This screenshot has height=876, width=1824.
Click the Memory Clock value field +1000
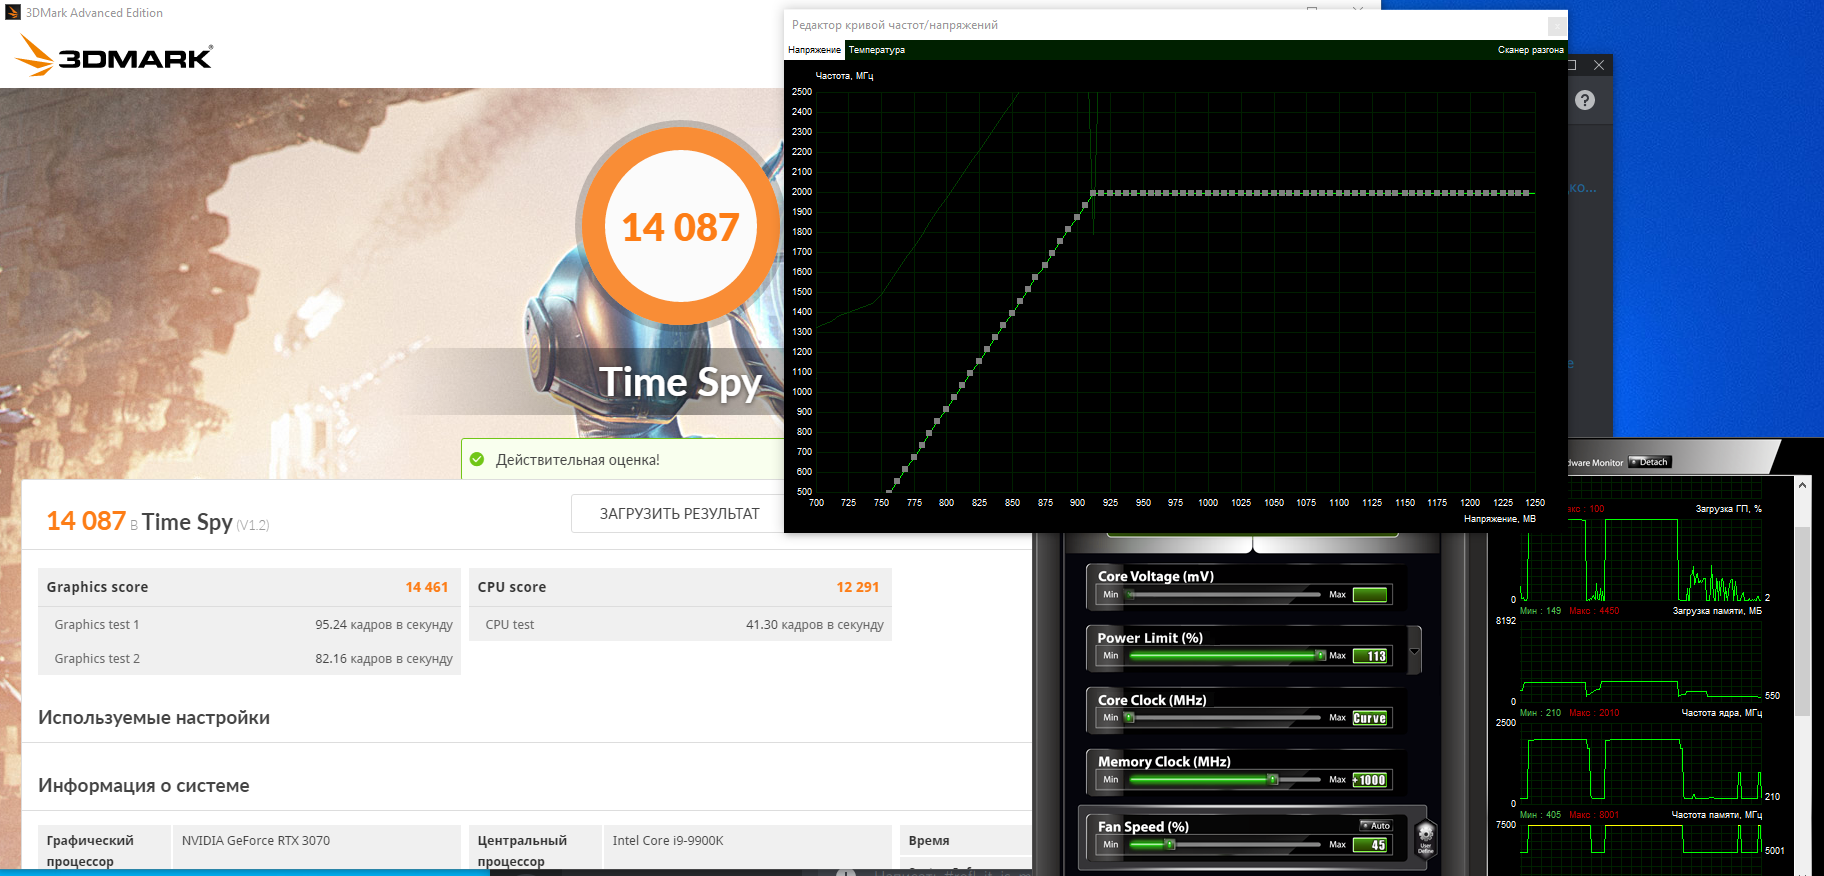[x=1370, y=780]
